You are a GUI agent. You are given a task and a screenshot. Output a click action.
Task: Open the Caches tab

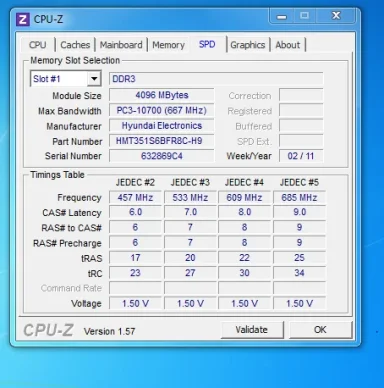pos(75,45)
